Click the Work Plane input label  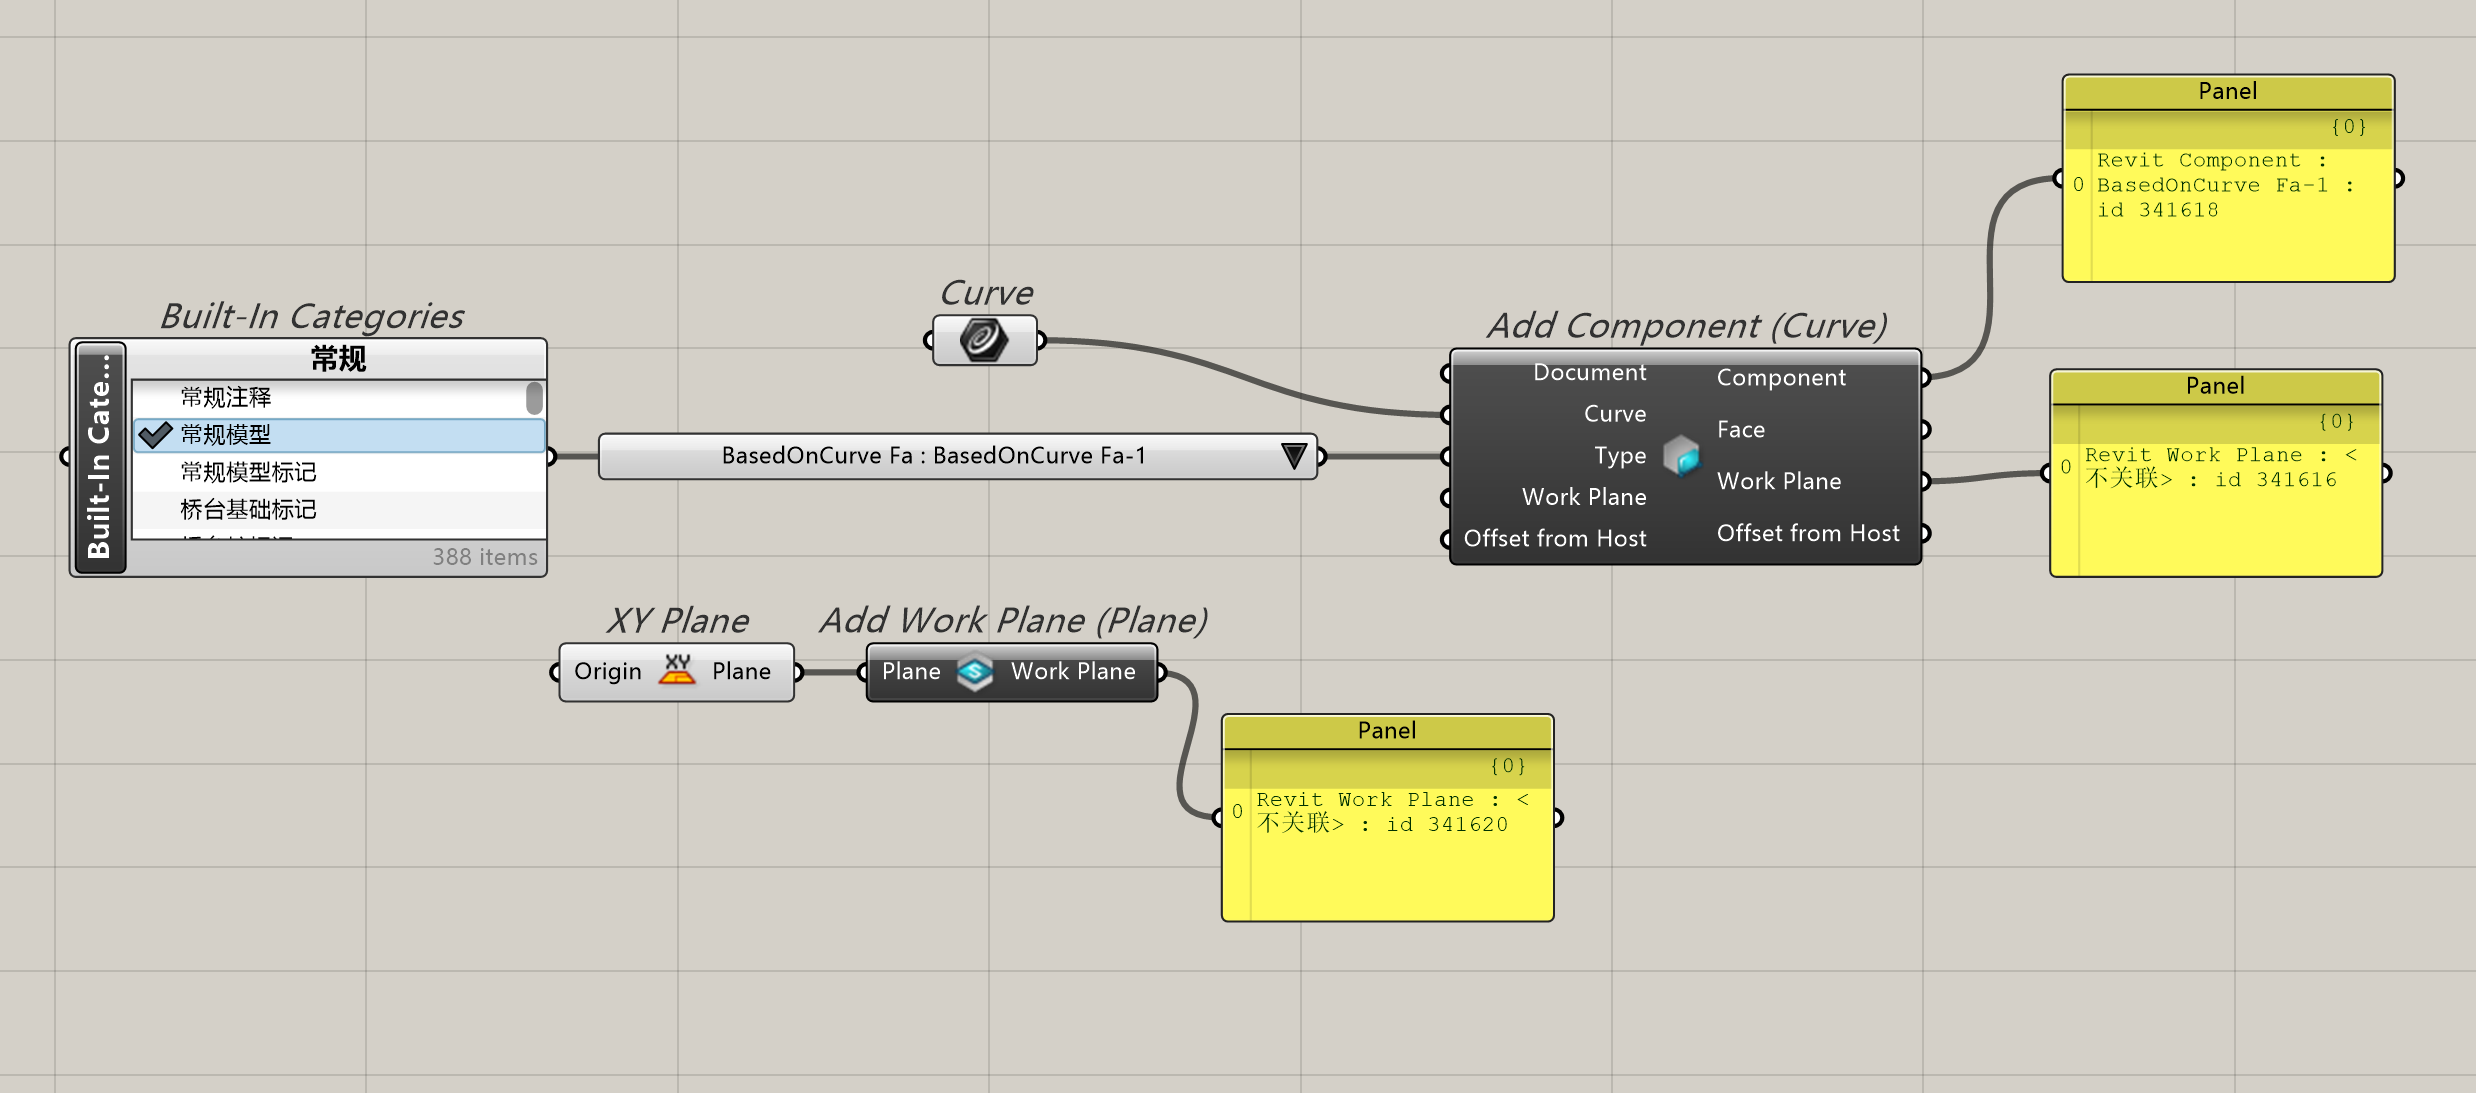click(x=1583, y=497)
